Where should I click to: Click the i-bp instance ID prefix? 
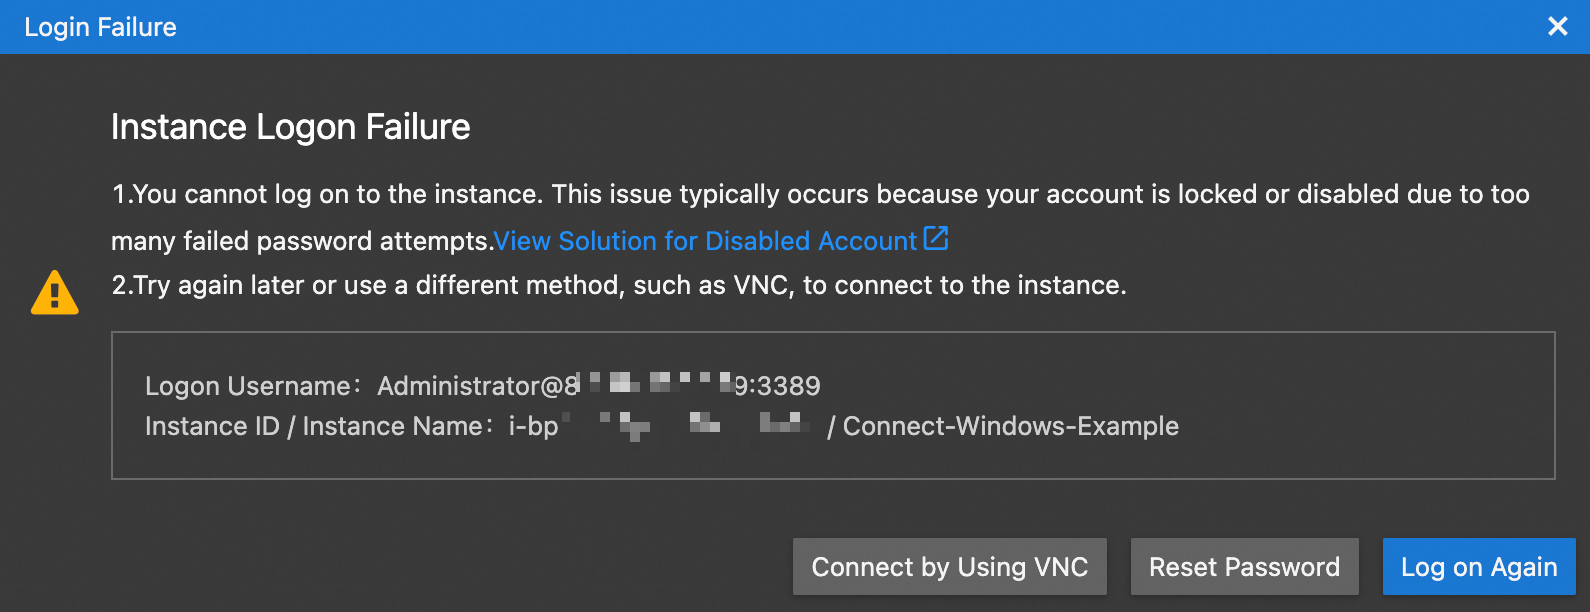pos(533,426)
